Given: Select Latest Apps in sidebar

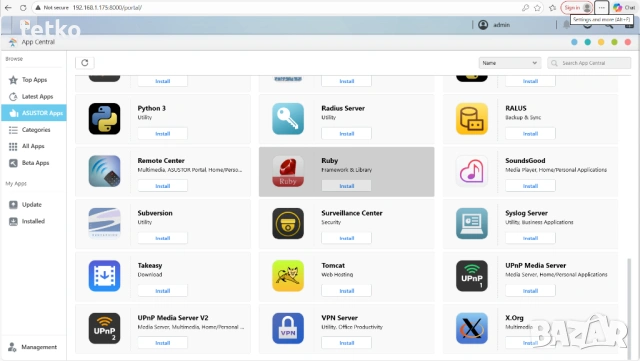Looking at the screenshot, I should pyautogui.click(x=34, y=96).
